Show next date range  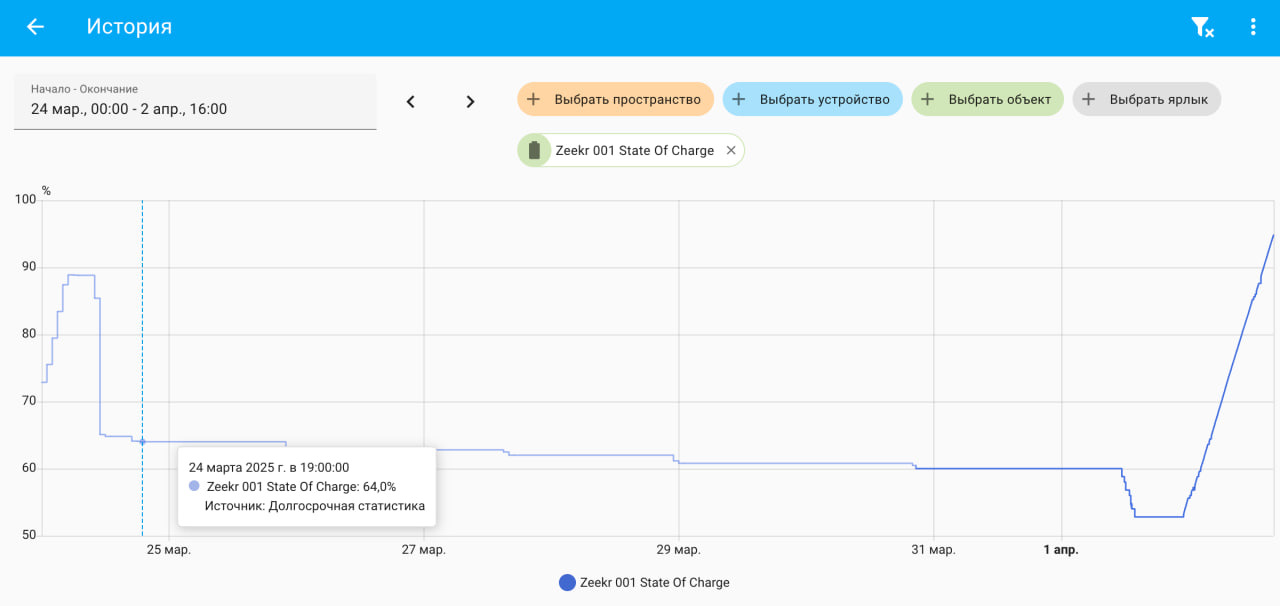tap(470, 101)
